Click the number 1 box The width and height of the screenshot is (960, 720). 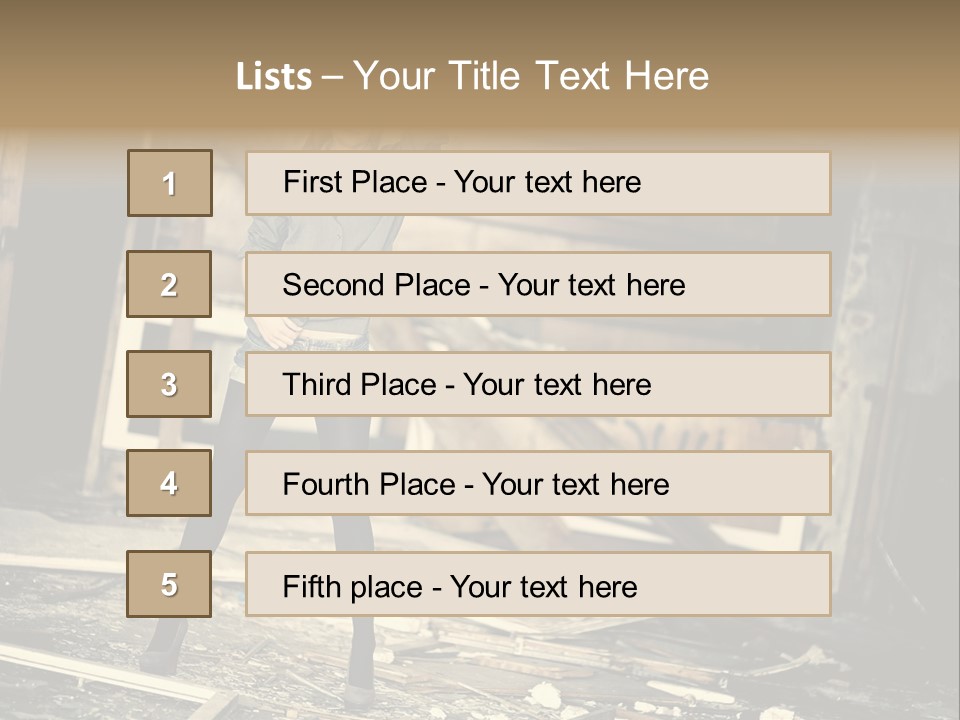170,183
